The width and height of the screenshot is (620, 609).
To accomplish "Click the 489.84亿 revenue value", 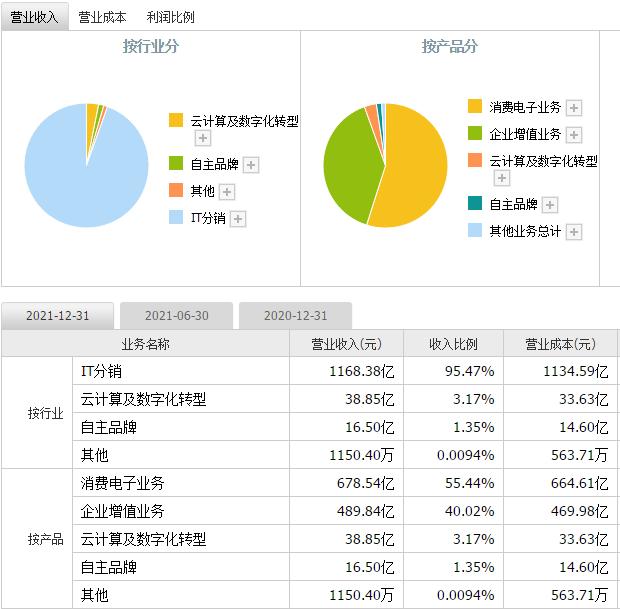I will click(x=365, y=511).
